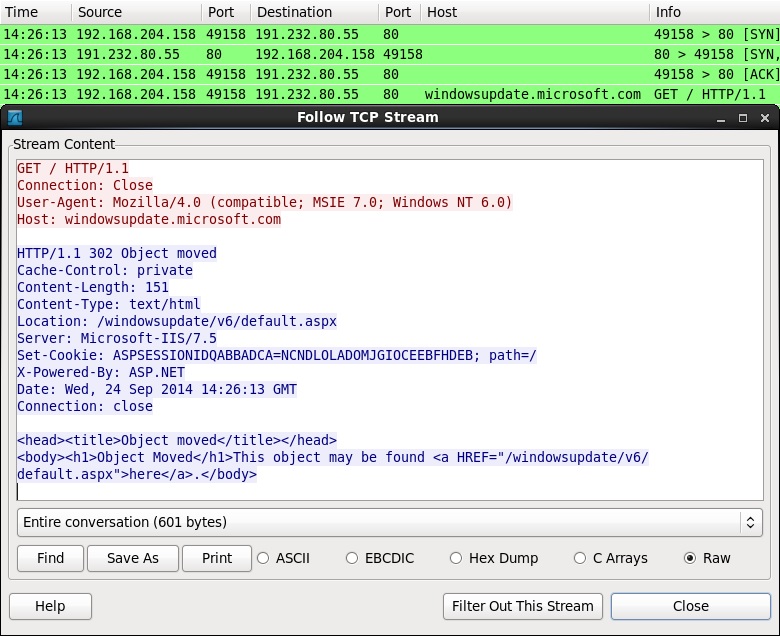Click the 'Content-Length: 151' line
The width and height of the screenshot is (780, 636).
click(93, 287)
